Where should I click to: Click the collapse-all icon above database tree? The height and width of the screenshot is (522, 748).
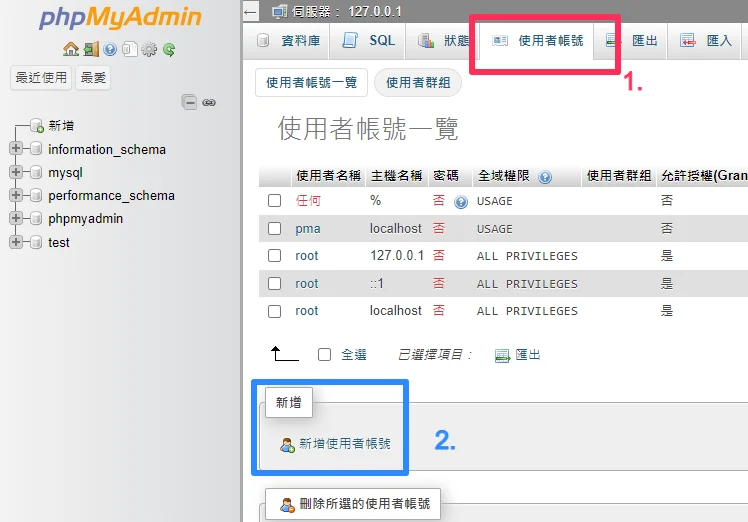[x=189, y=102]
